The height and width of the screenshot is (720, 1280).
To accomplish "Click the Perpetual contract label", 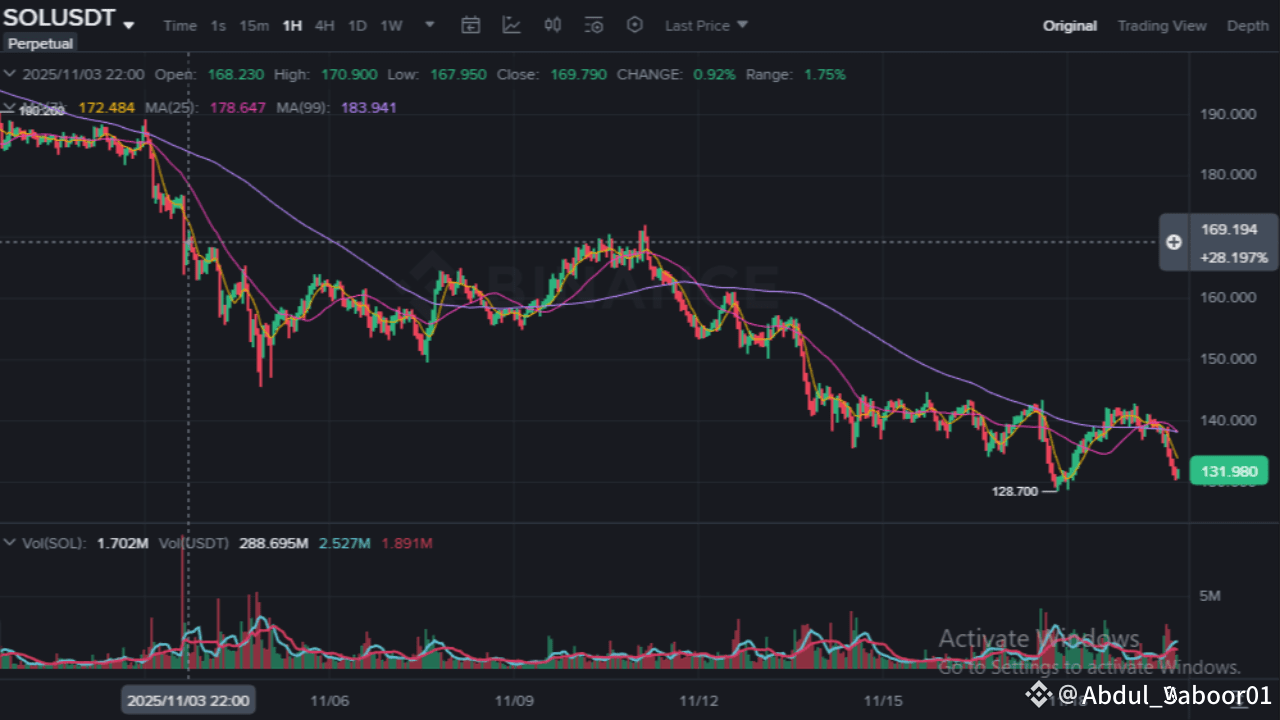I will (x=40, y=44).
